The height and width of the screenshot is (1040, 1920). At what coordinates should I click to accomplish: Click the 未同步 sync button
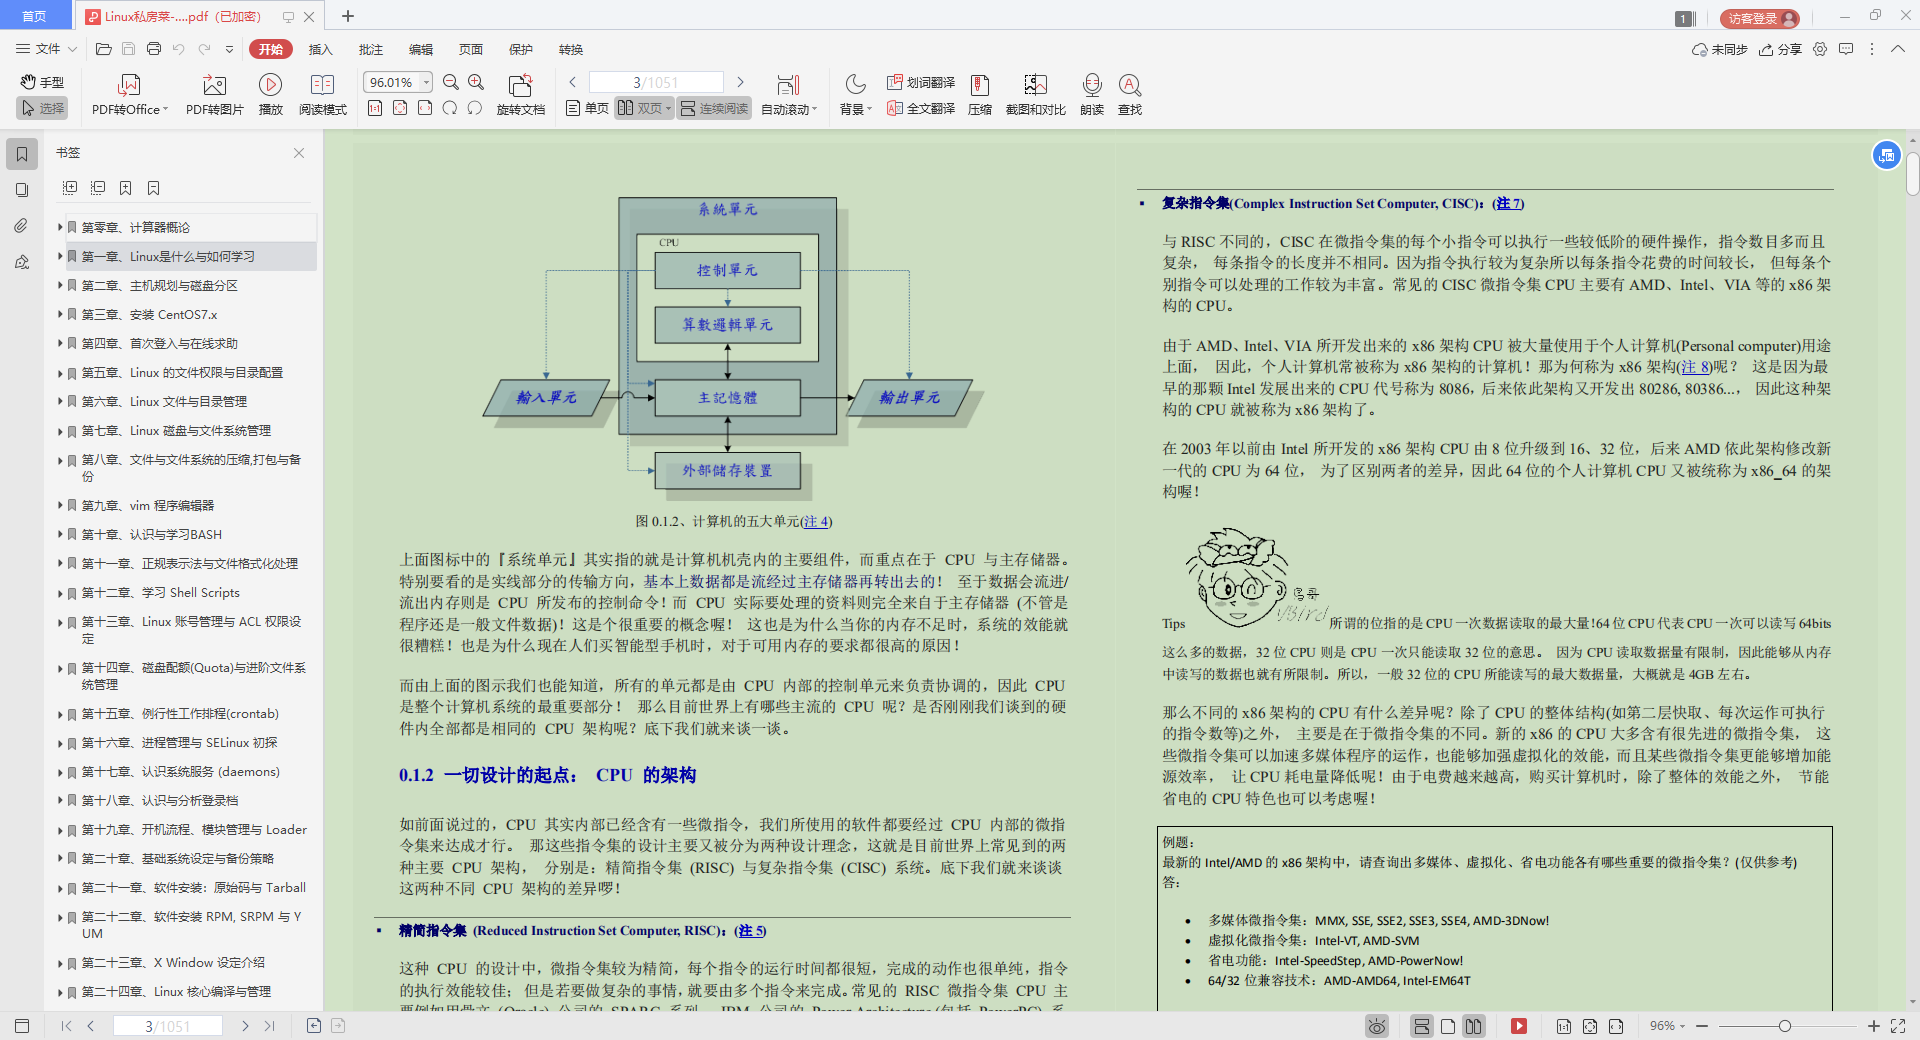1722,49
